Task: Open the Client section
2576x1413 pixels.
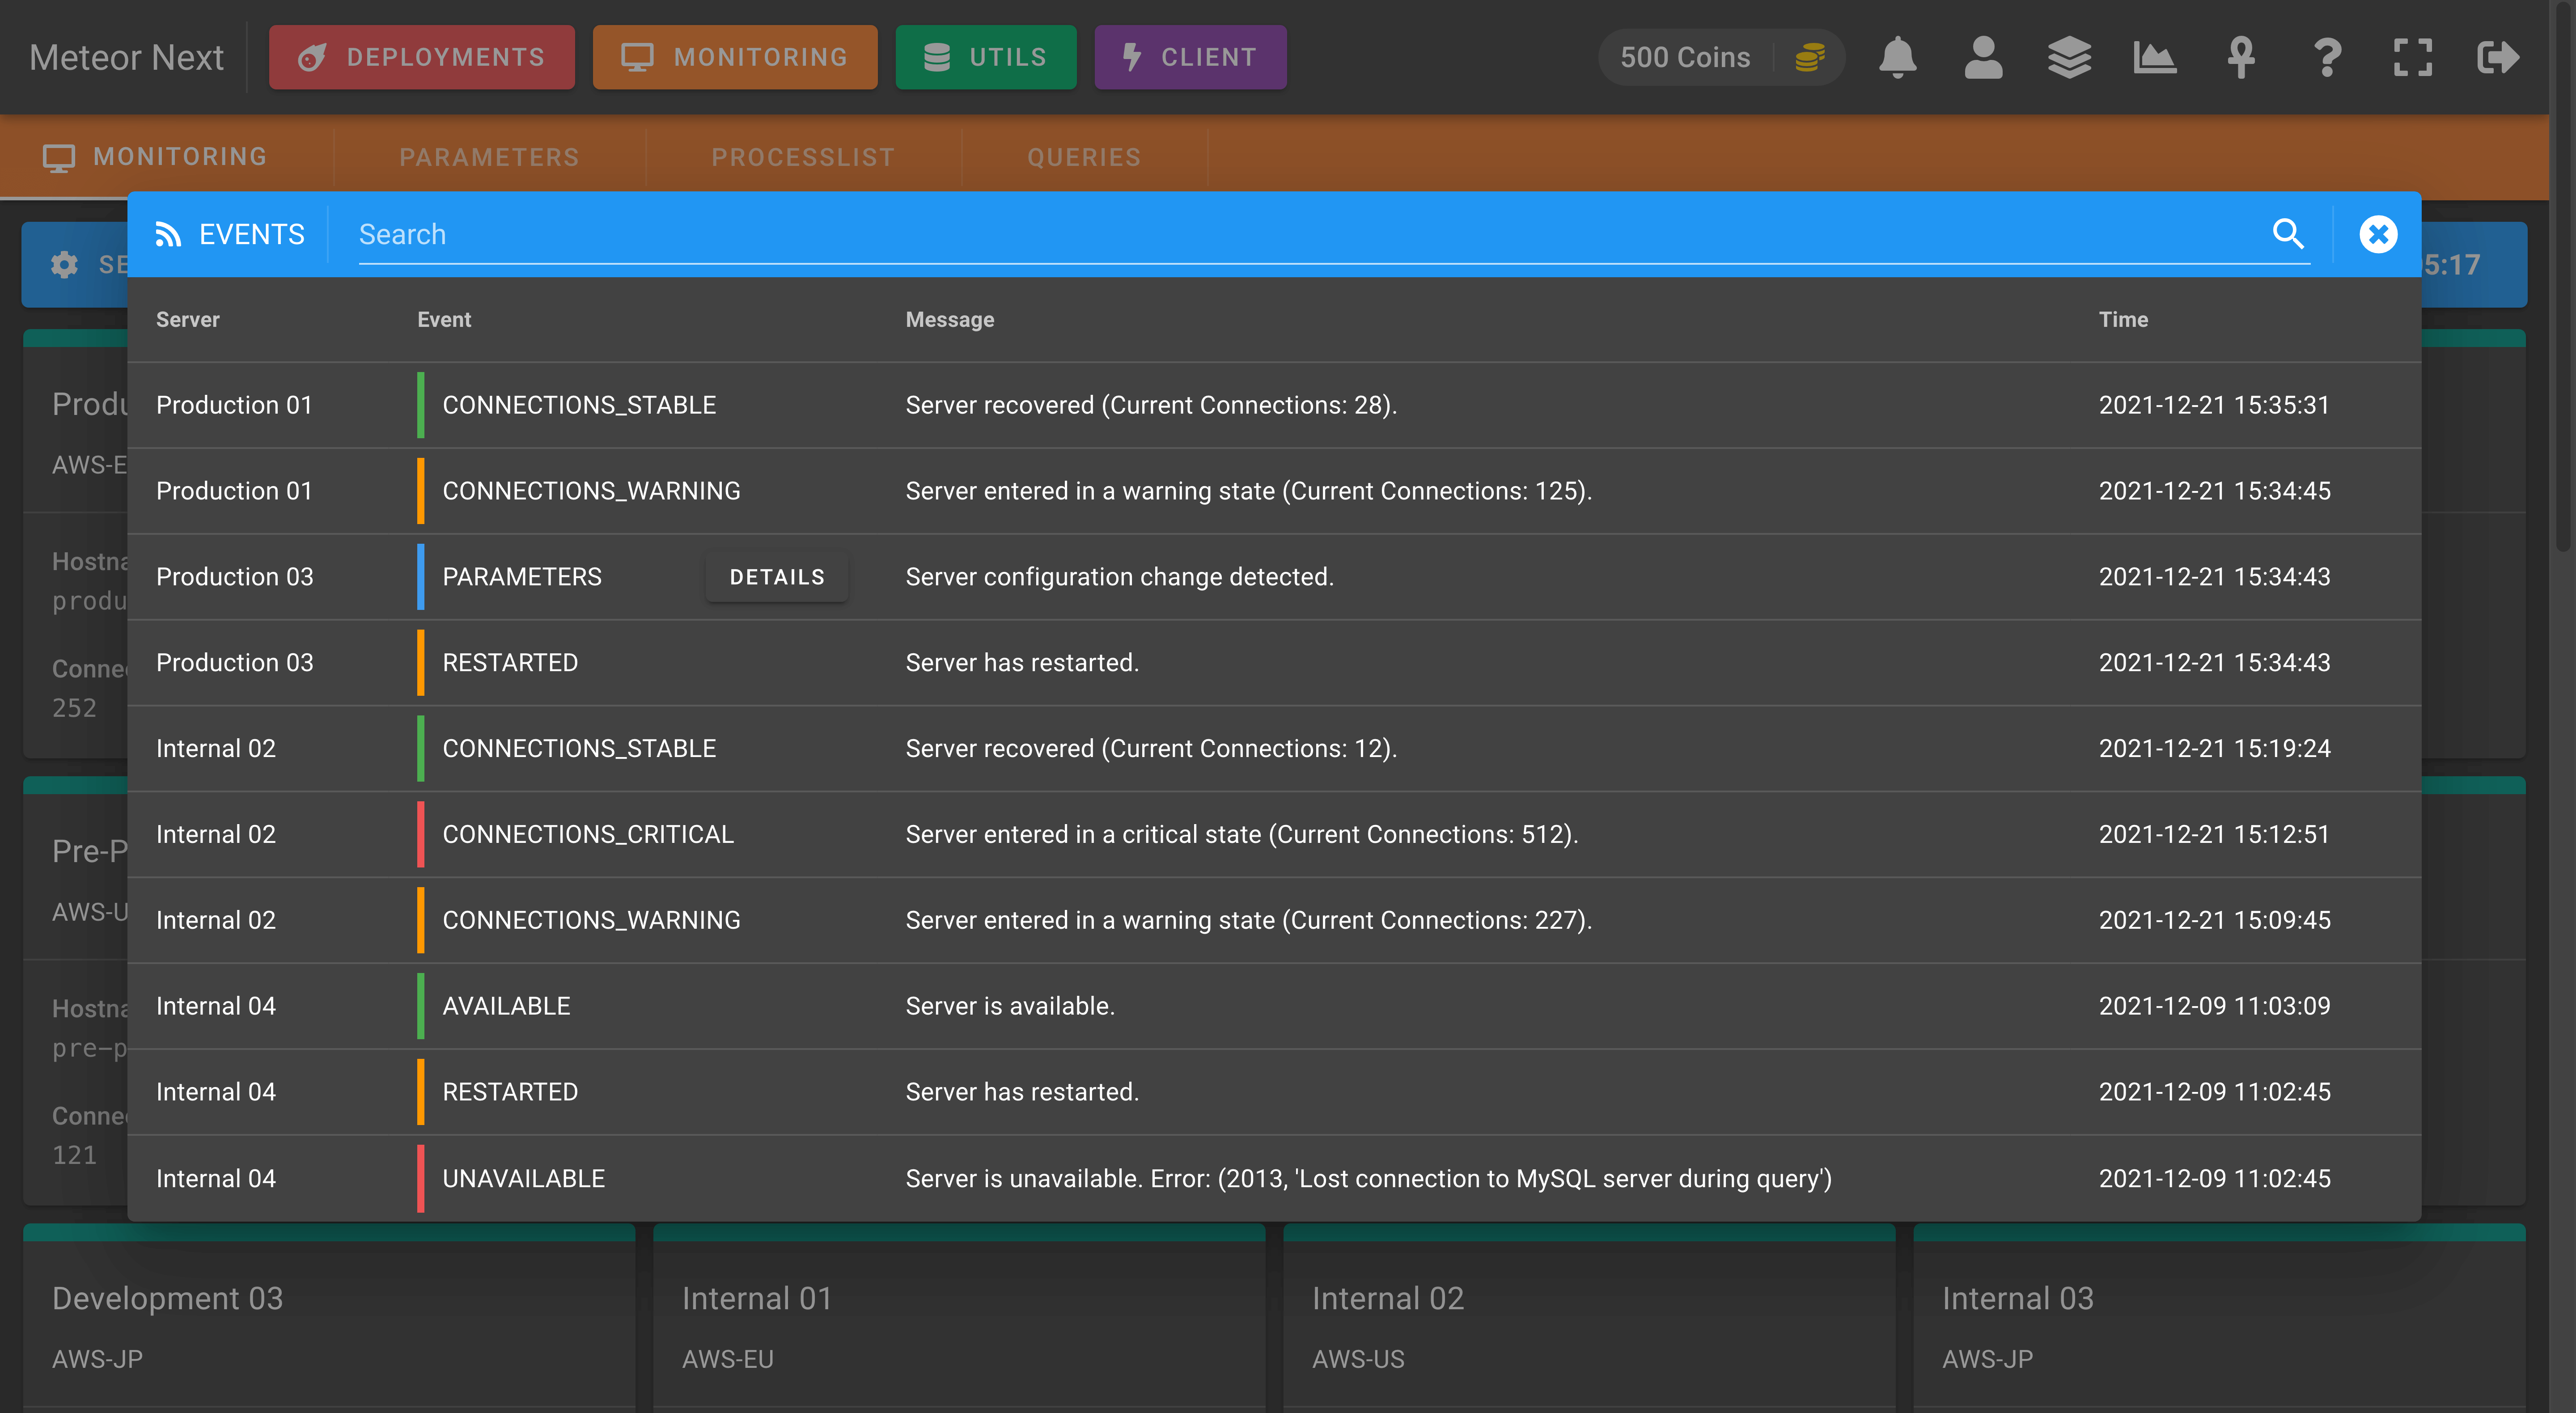Action: pyautogui.click(x=1190, y=57)
